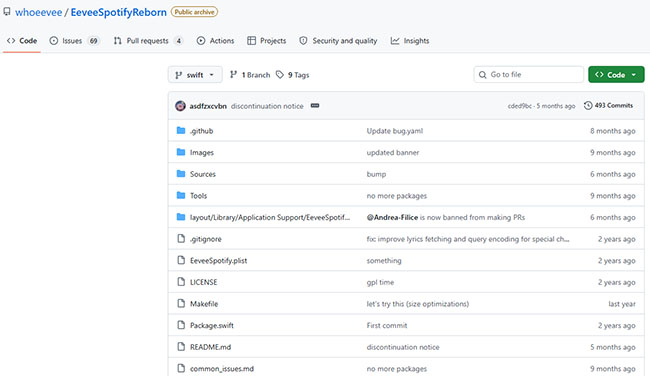650x376 pixels.
Task: Open the Package.swift file
Action: 212,325
